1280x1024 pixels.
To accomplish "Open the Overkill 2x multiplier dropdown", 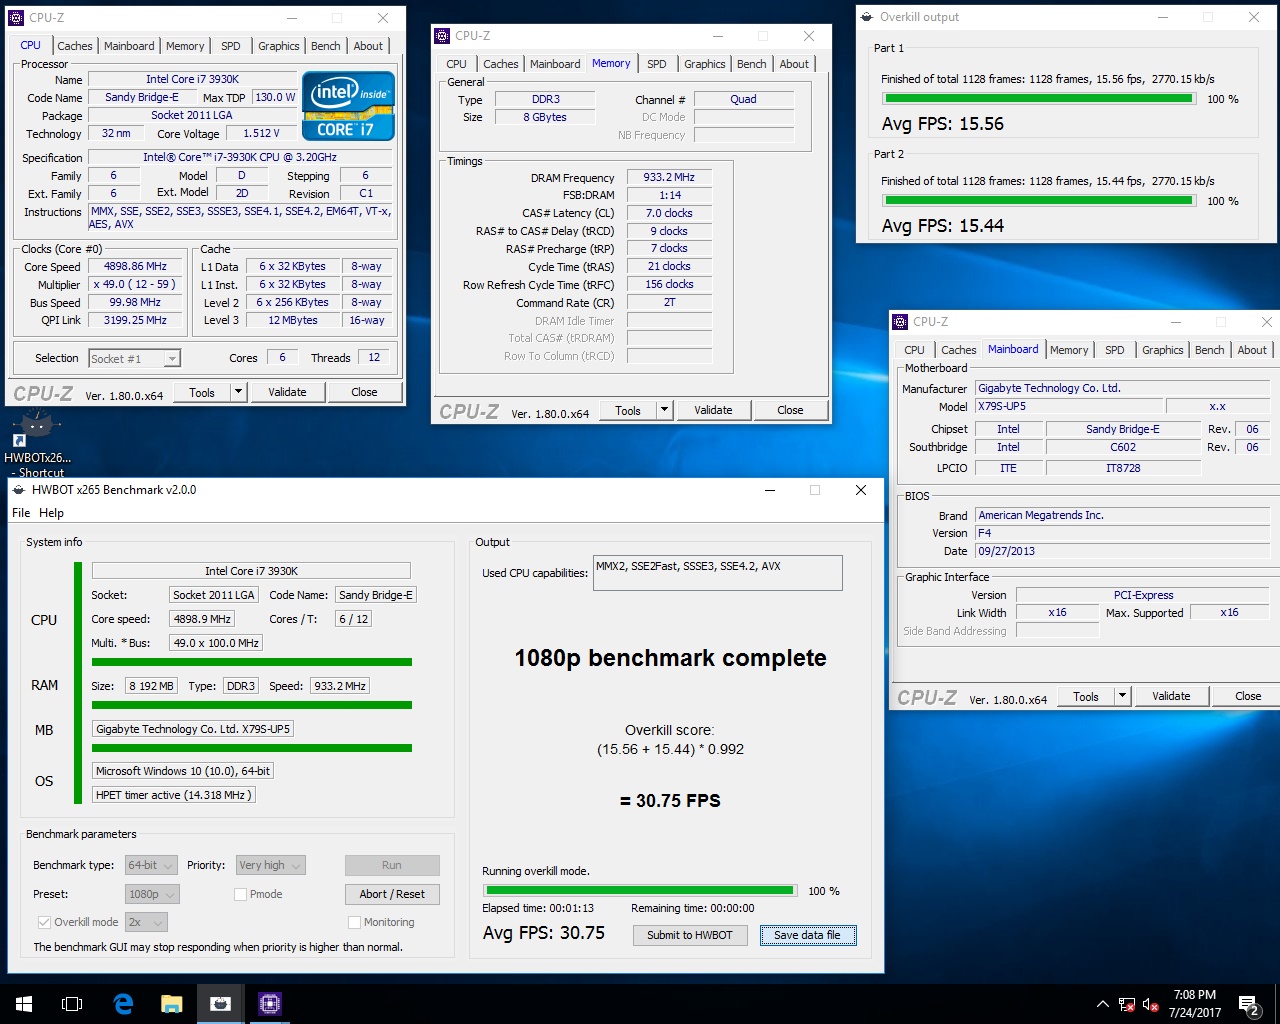I will [x=146, y=922].
